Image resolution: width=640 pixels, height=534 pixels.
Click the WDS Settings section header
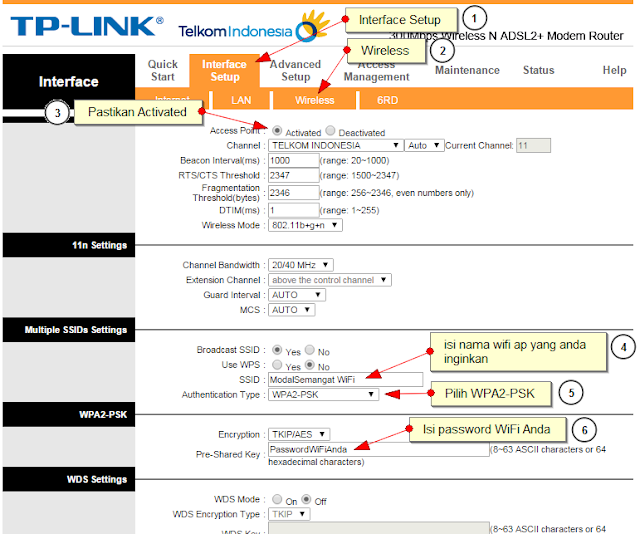point(69,479)
